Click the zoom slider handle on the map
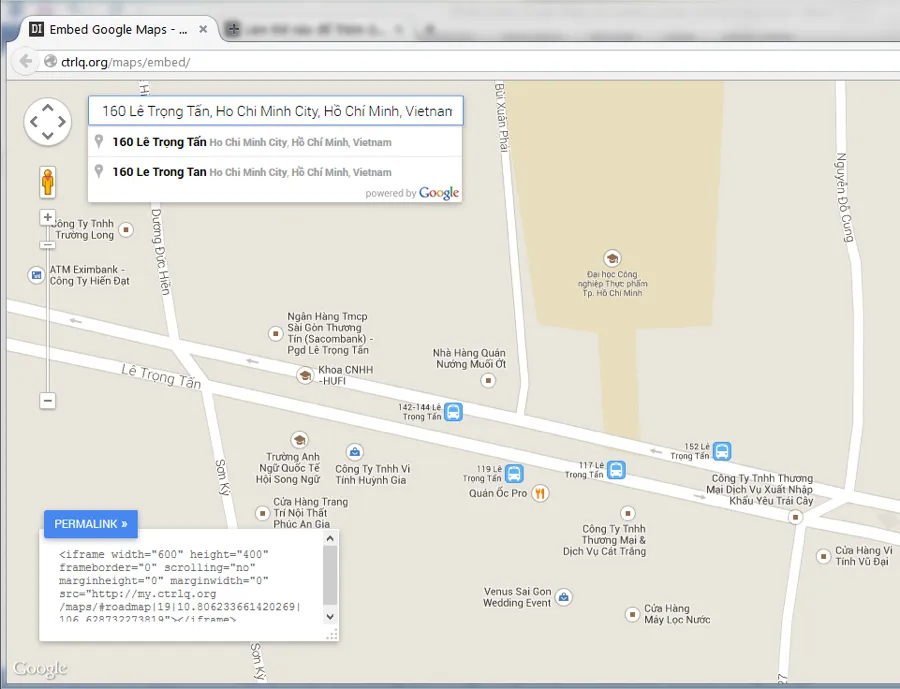The height and width of the screenshot is (689, 900). coord(47,245)
